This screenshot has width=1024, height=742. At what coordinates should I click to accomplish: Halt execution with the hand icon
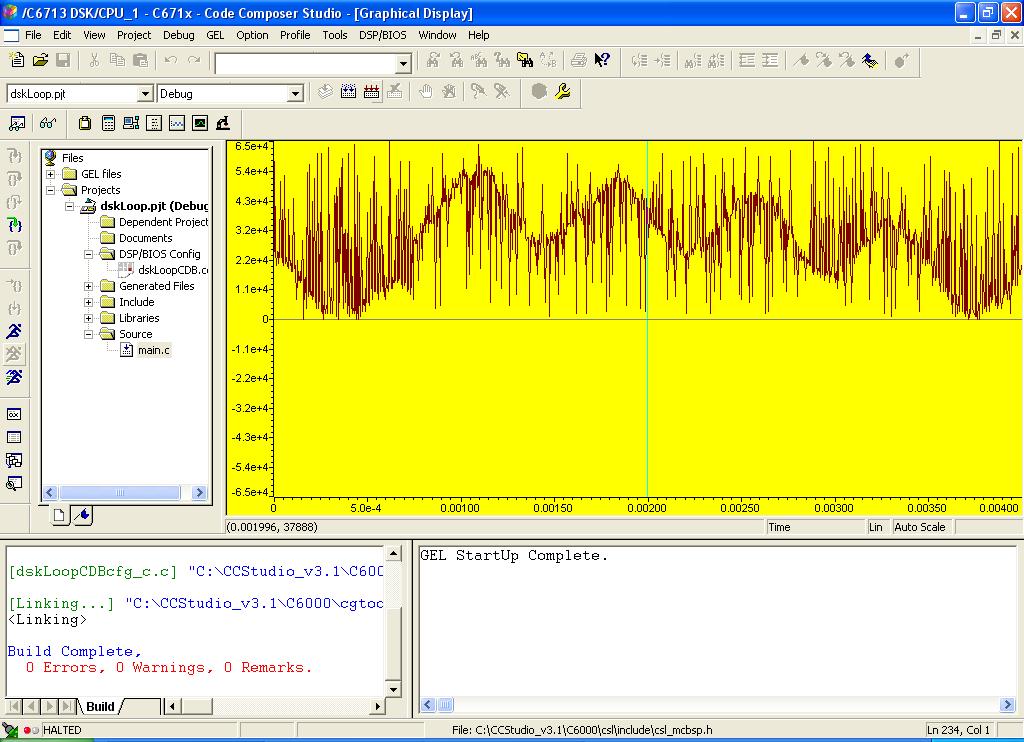tap(426, 91)
